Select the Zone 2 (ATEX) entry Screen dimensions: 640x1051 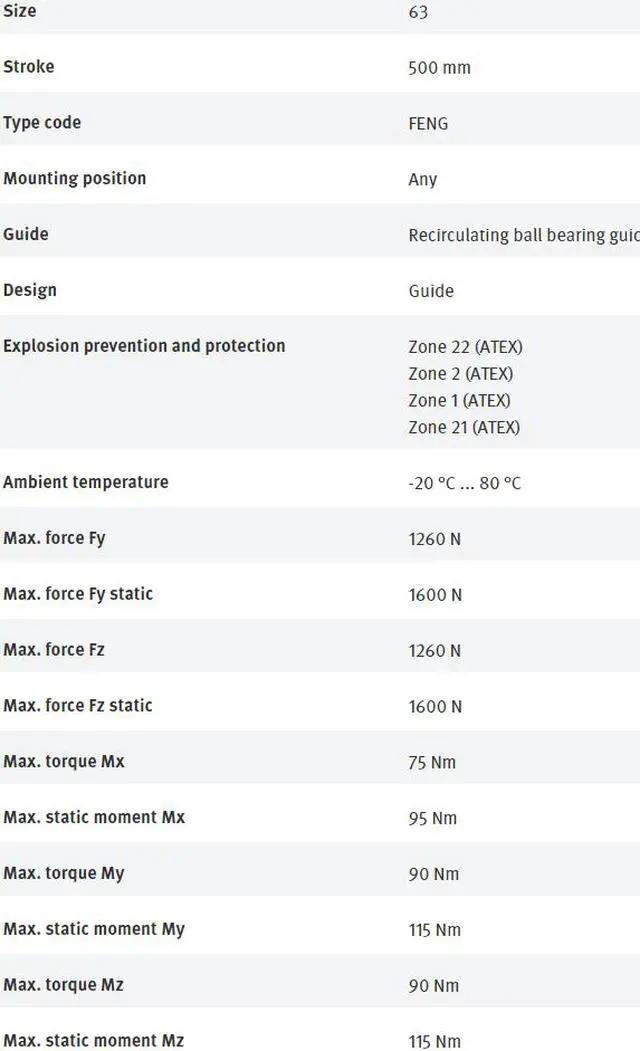[460, 374]
